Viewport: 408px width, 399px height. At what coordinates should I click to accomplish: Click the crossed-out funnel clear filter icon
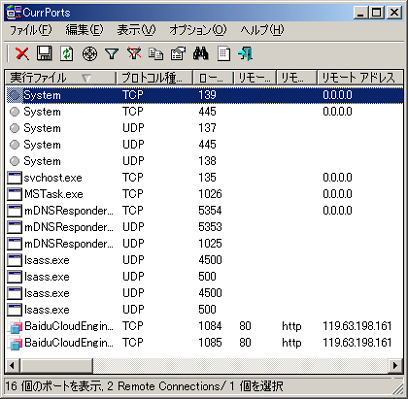click(x=134, y=53)
